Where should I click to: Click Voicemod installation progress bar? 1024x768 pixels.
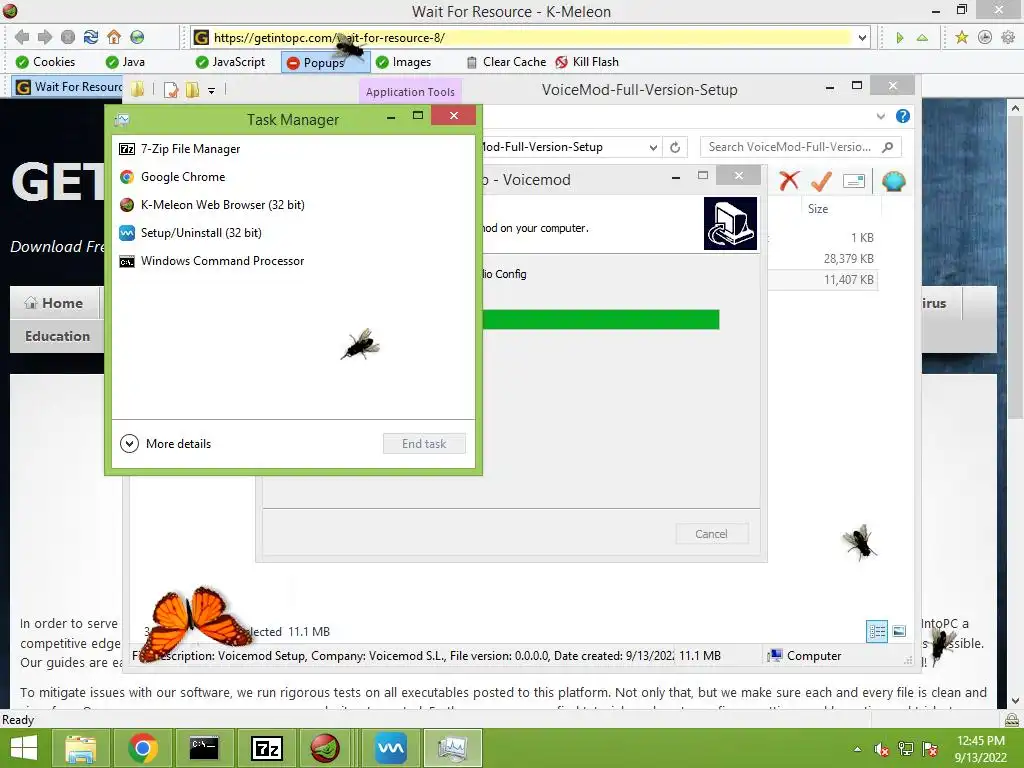point(601,319)
